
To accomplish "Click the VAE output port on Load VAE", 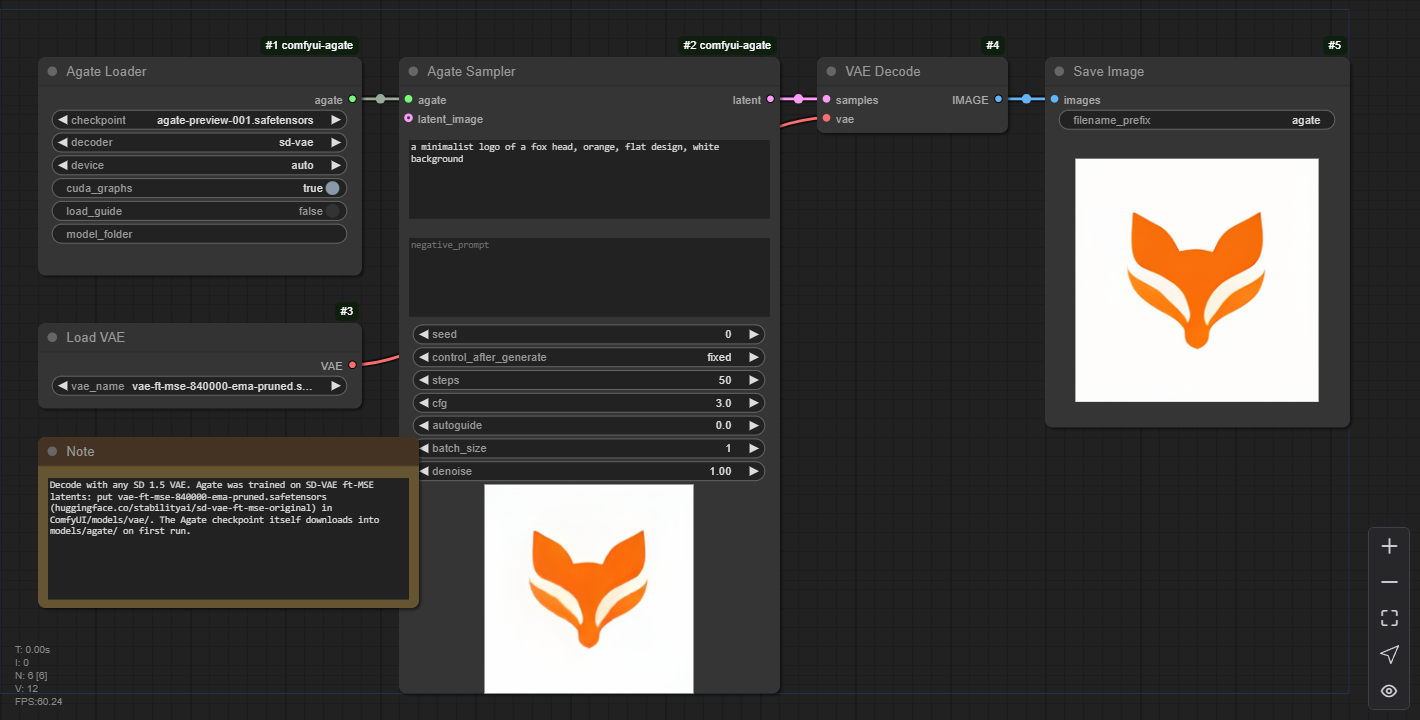I will (x=352, y=365).
